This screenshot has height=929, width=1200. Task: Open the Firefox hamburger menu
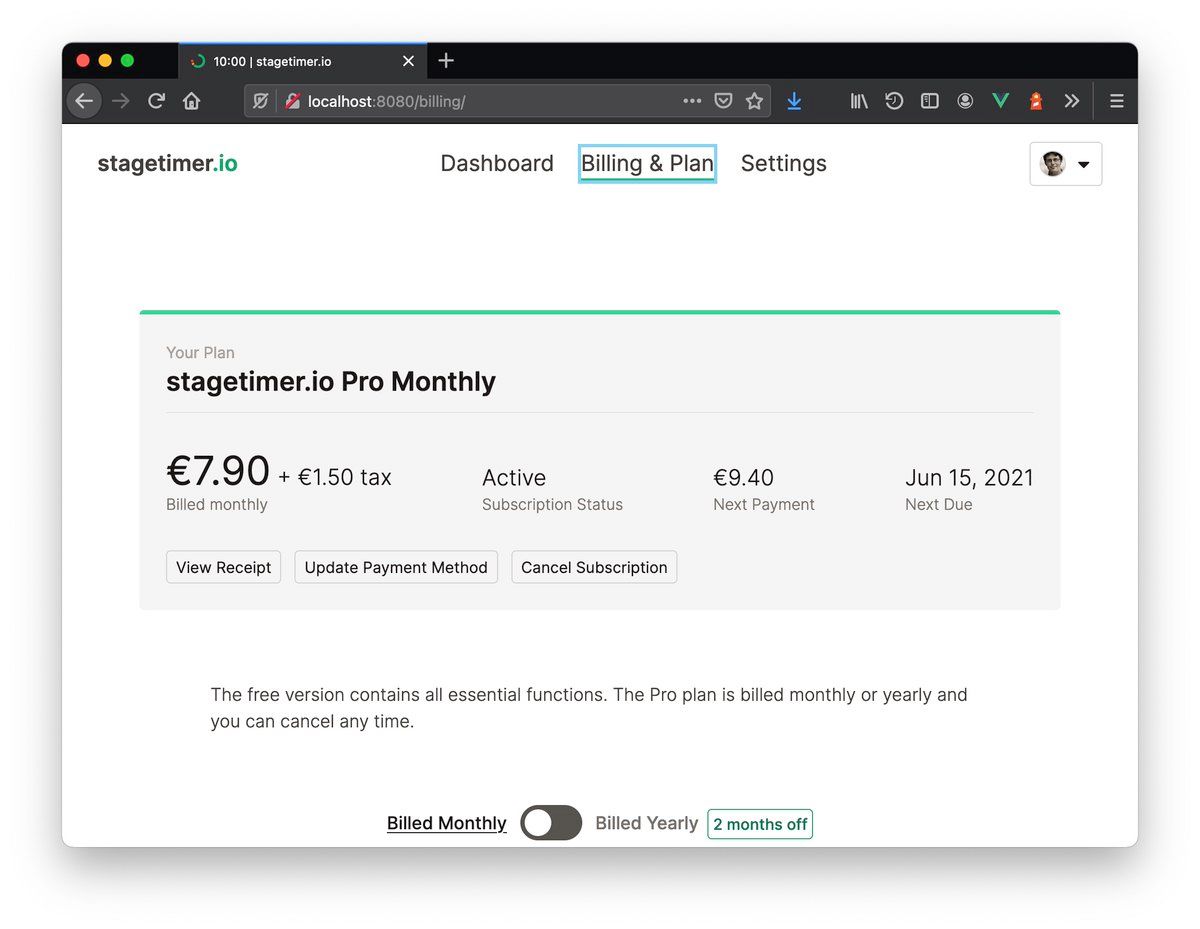(x=1117, y=101)
